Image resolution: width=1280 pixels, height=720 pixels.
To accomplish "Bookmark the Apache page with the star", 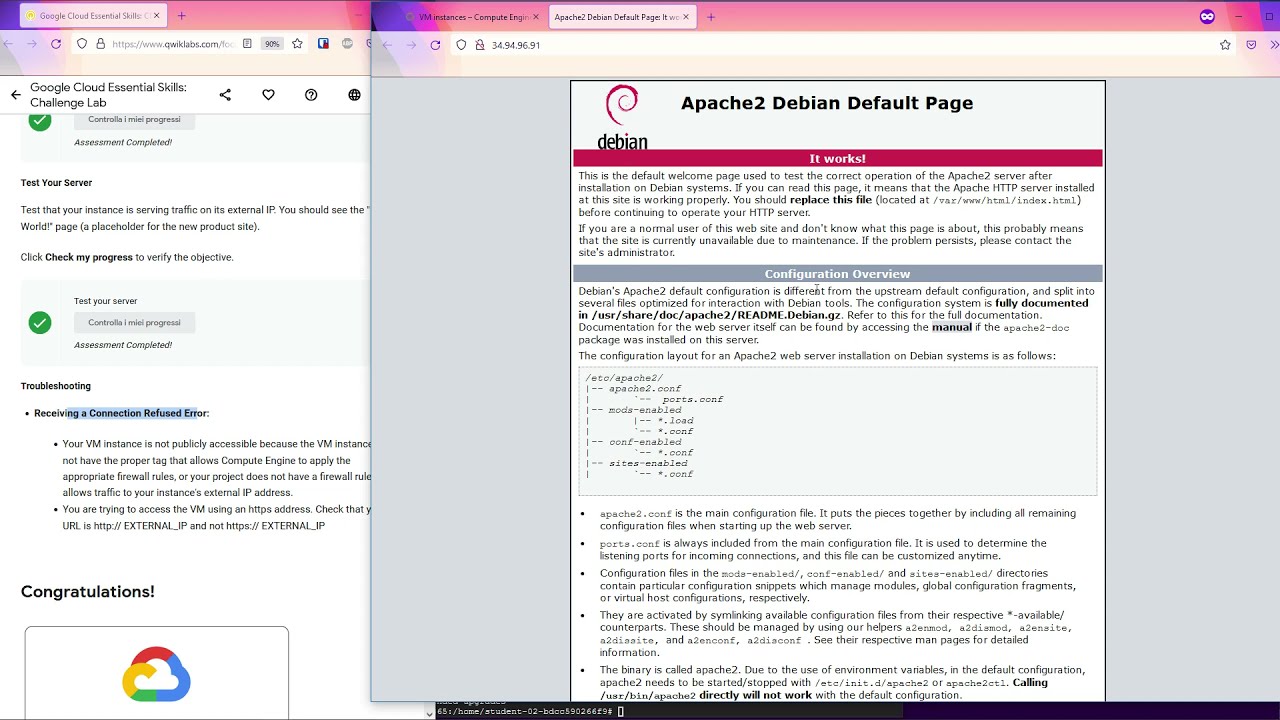I will coord(1225,45).
